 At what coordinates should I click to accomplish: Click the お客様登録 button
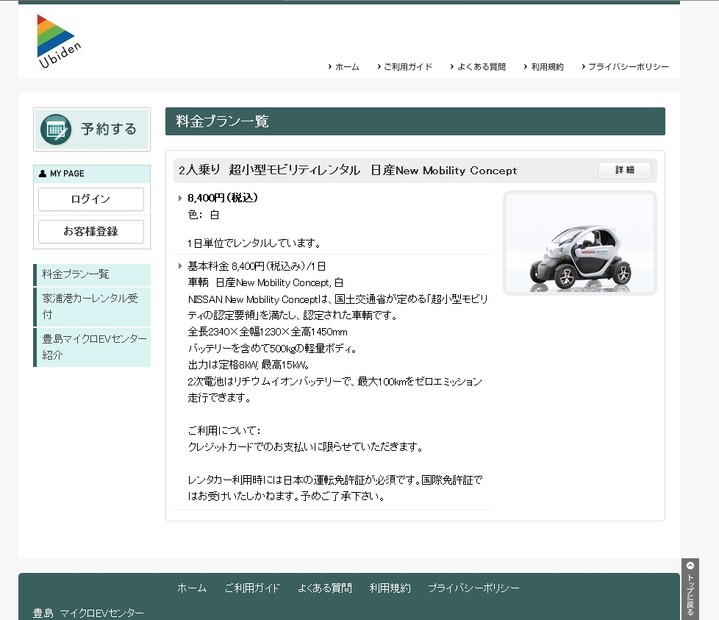91,231
